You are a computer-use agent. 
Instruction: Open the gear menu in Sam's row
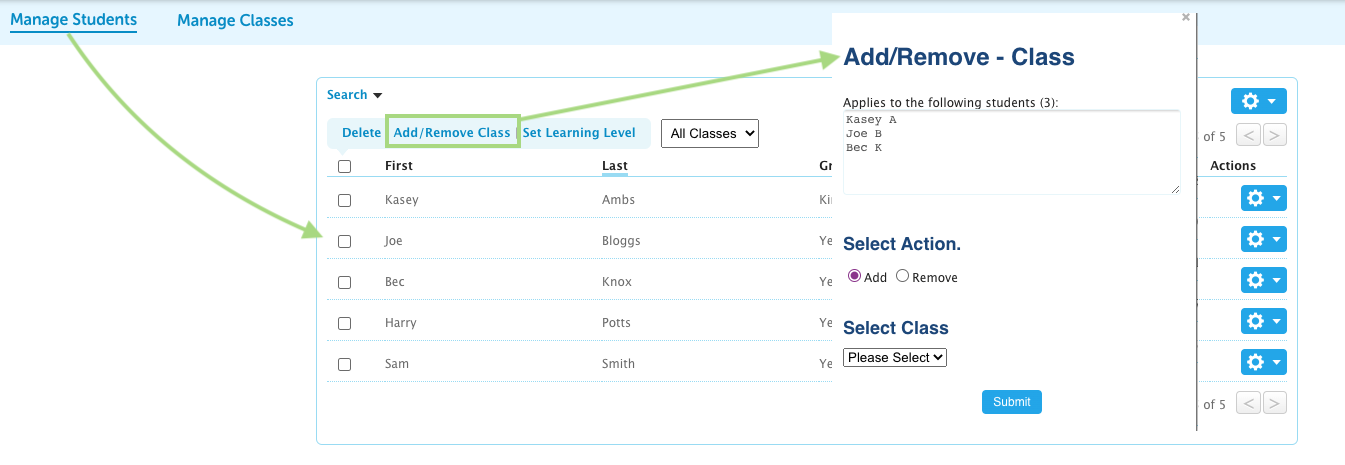pos(1263,362)
